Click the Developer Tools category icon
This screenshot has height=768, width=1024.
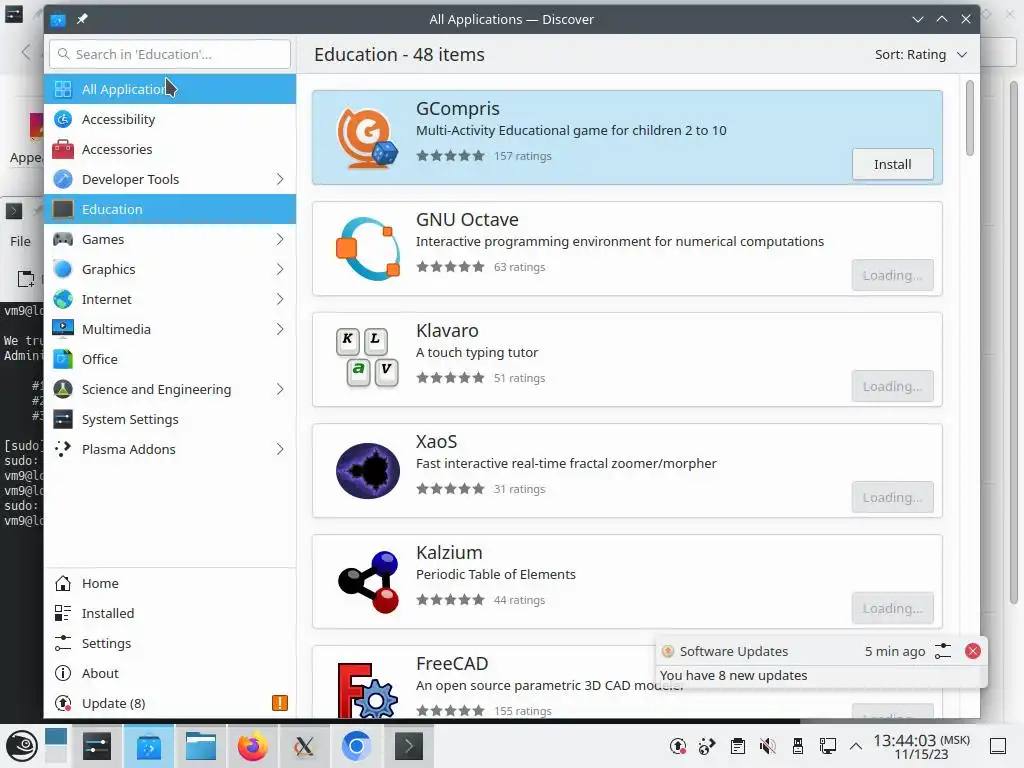[63, 180]
